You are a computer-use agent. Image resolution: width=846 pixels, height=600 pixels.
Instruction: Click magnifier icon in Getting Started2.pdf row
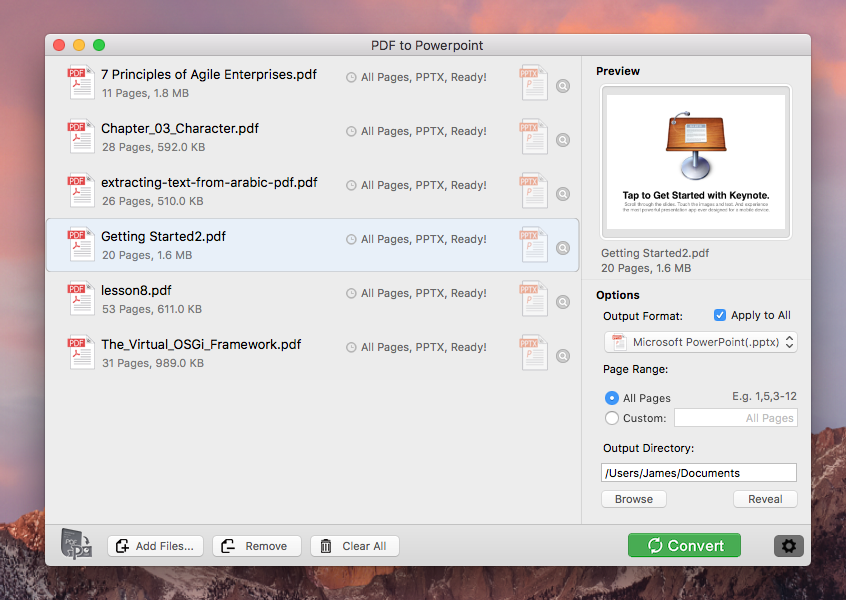click(x=563, y=248)
